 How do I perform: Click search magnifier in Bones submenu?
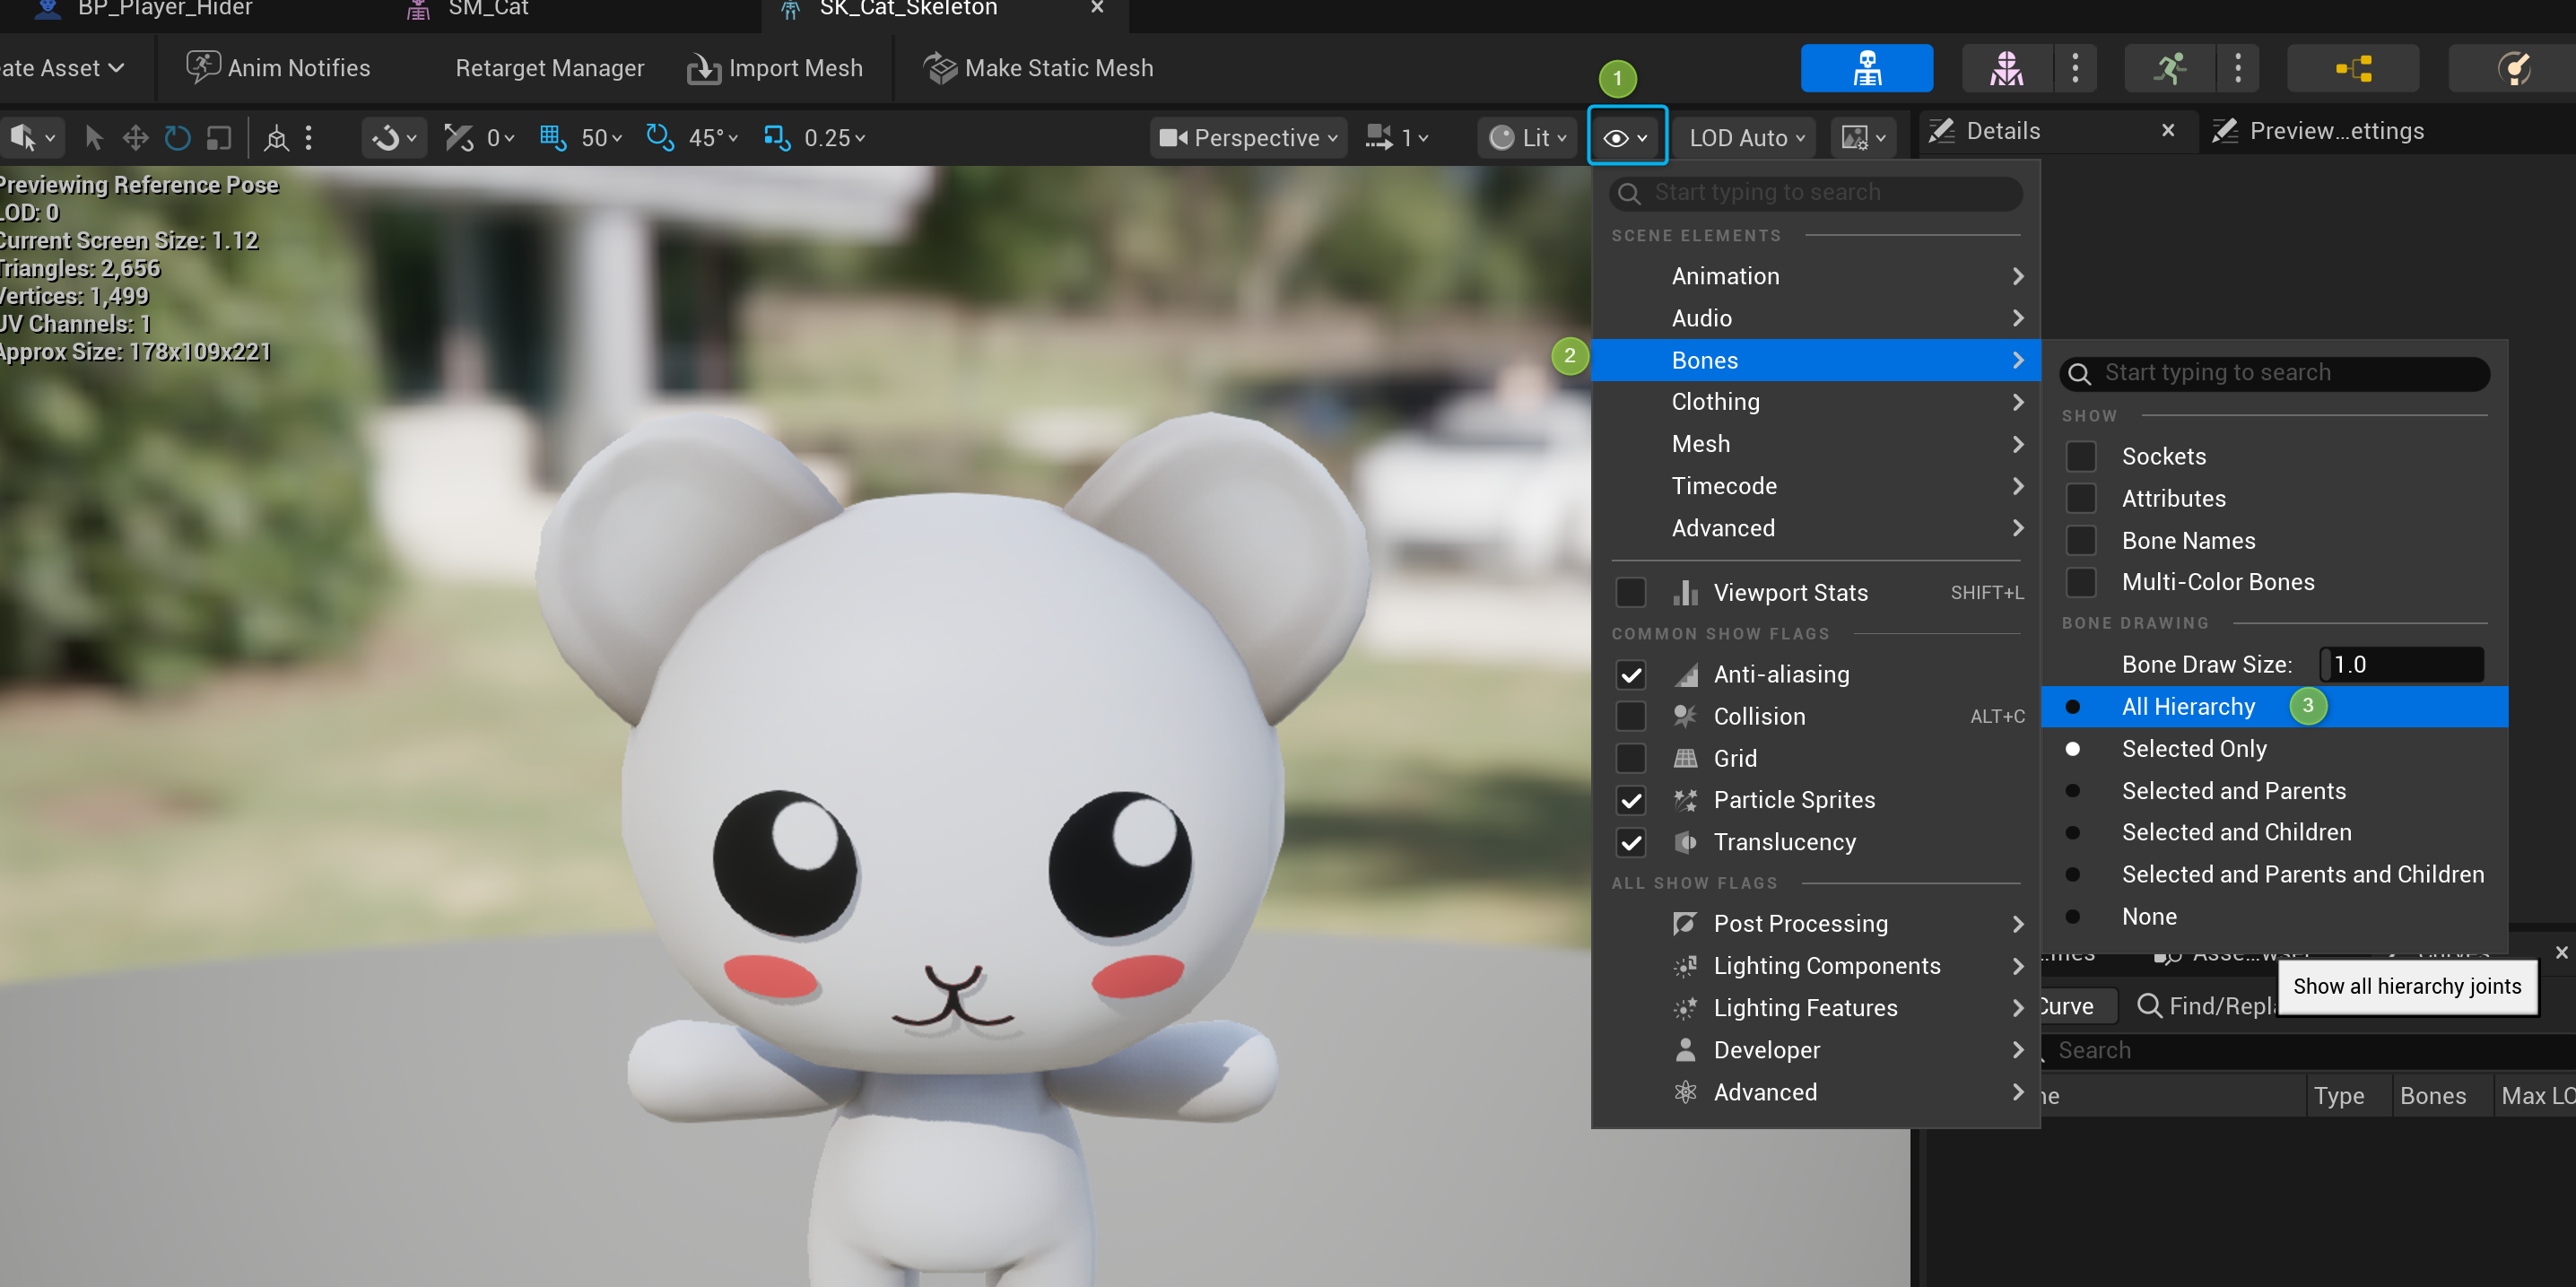tap(2079, 373)
